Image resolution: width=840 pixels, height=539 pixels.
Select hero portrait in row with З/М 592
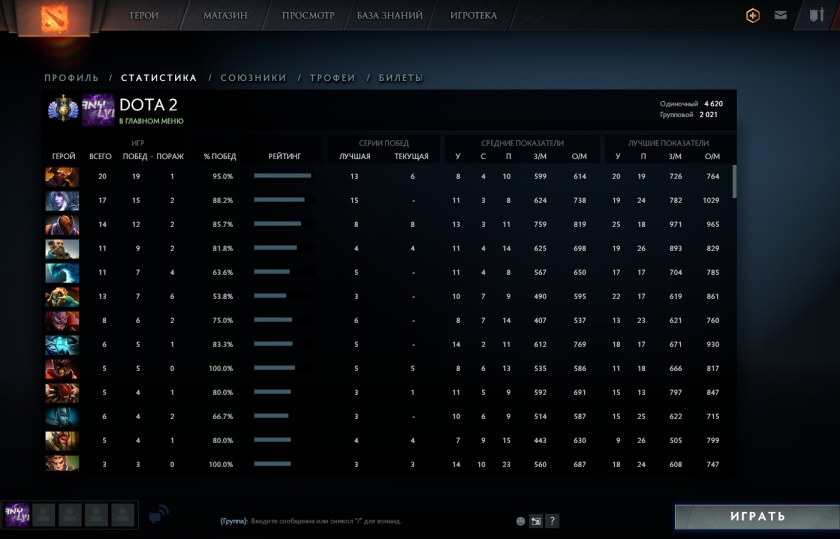click(62, 393)
